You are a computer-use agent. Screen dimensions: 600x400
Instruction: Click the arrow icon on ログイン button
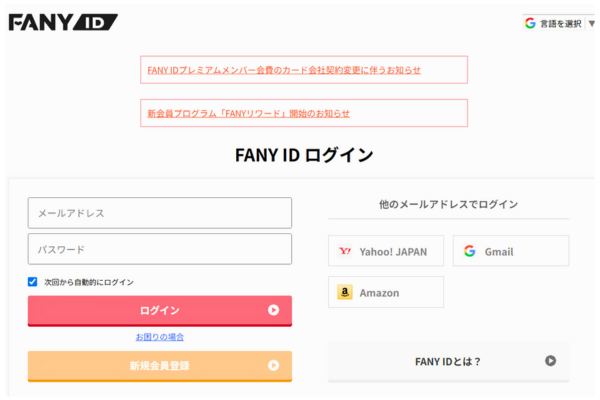(x=273, y=310)
